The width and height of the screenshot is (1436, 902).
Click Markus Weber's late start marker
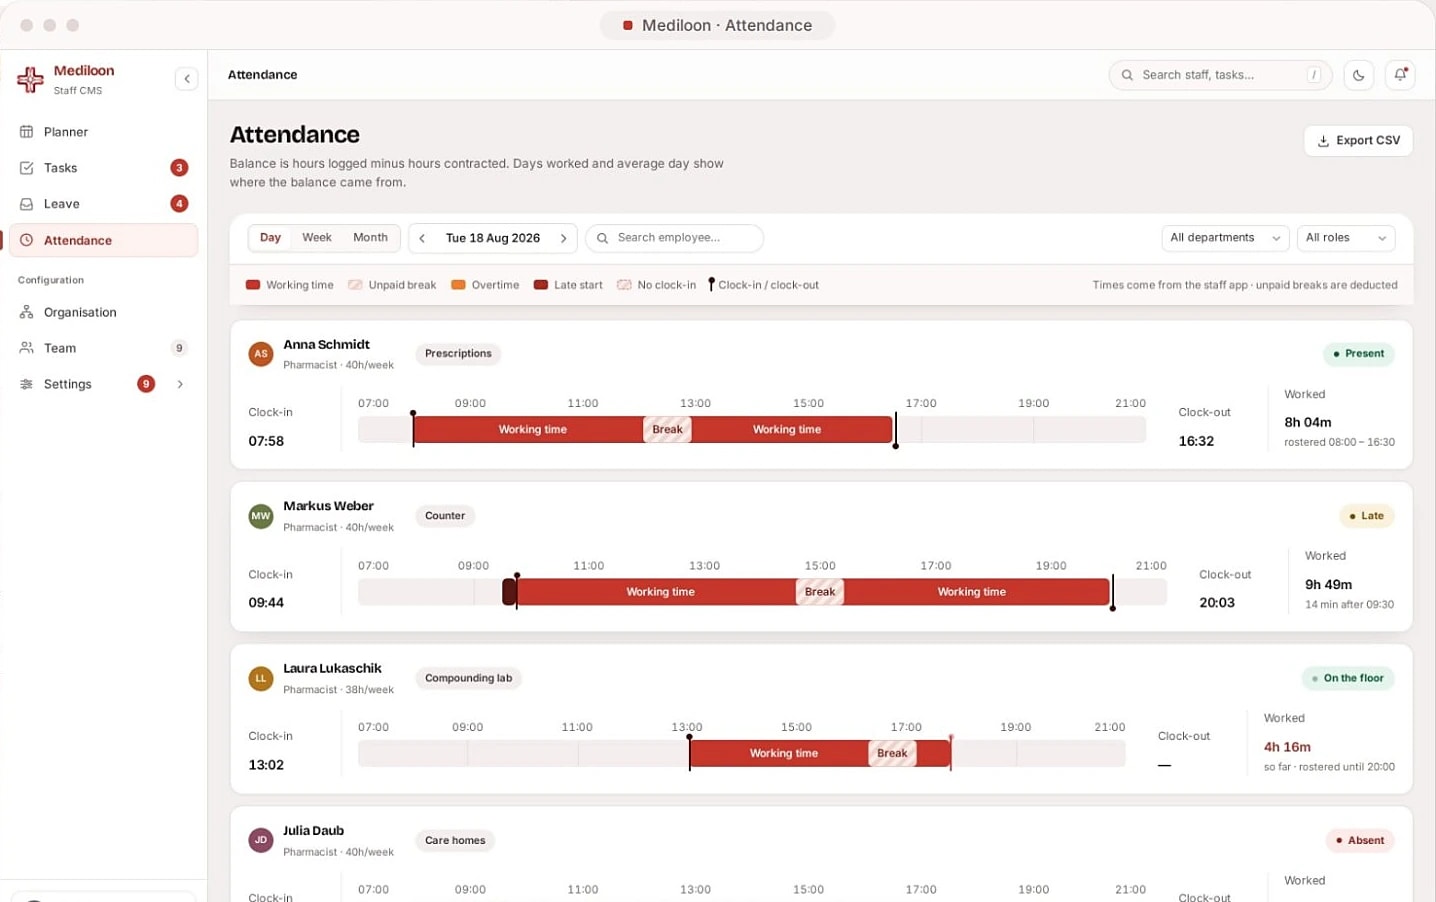(x=509, y=592)
